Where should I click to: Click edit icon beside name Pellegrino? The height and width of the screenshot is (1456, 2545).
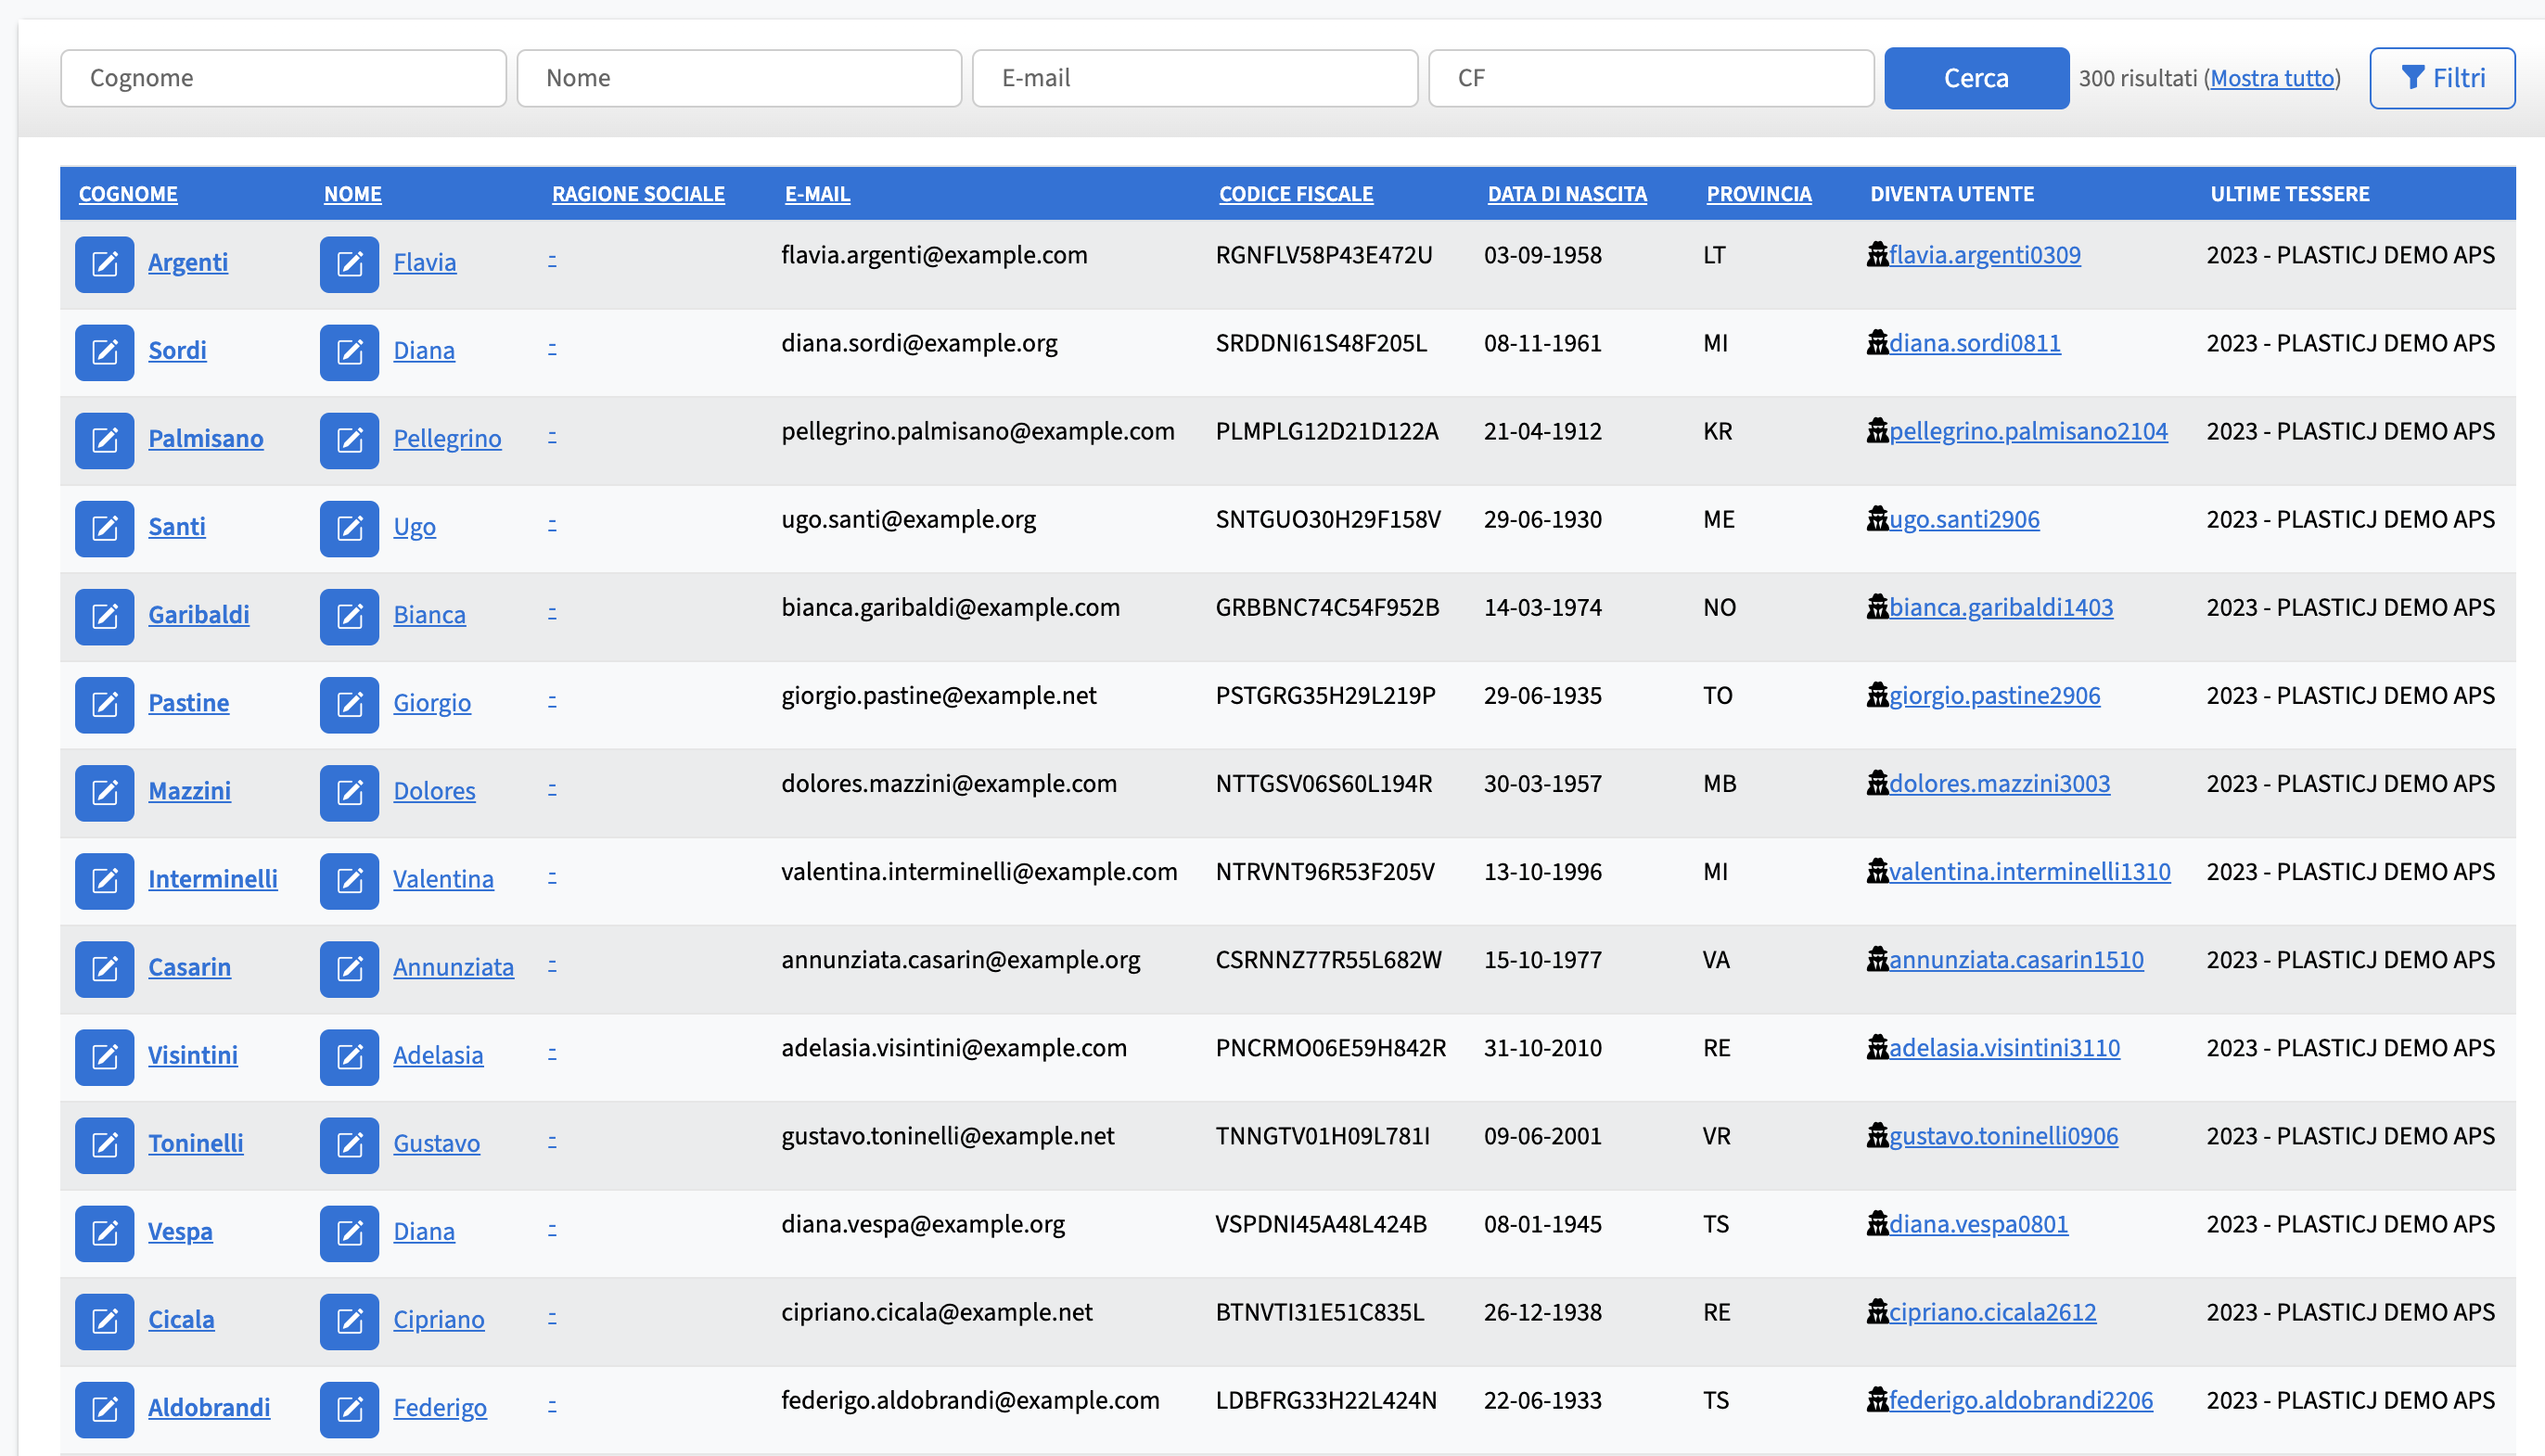(x=350, y=440)
